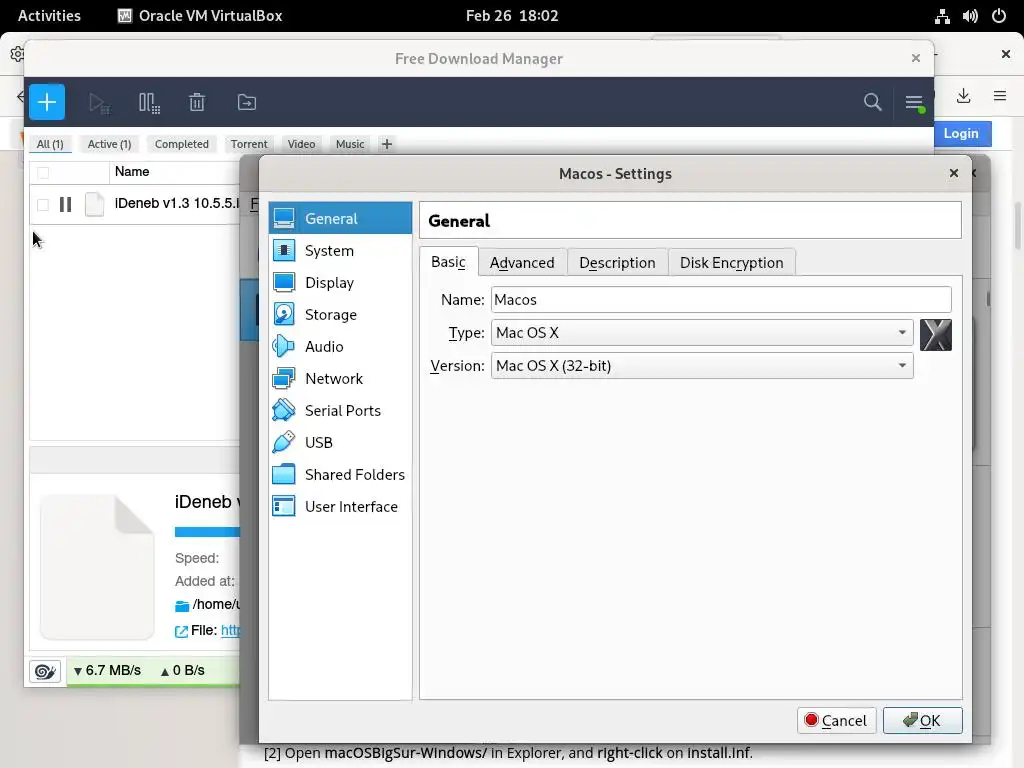Open search in Free Download Manager

coord(872,102)
